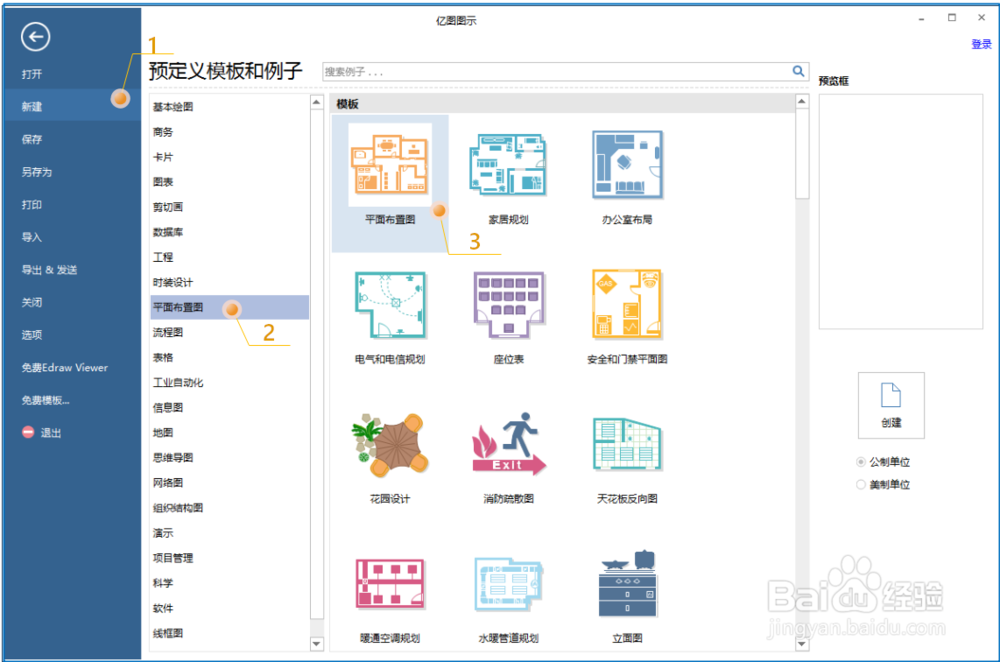Choose the 办公室布局 office layout template icon
1000x662 pixels.
[627, 164]
